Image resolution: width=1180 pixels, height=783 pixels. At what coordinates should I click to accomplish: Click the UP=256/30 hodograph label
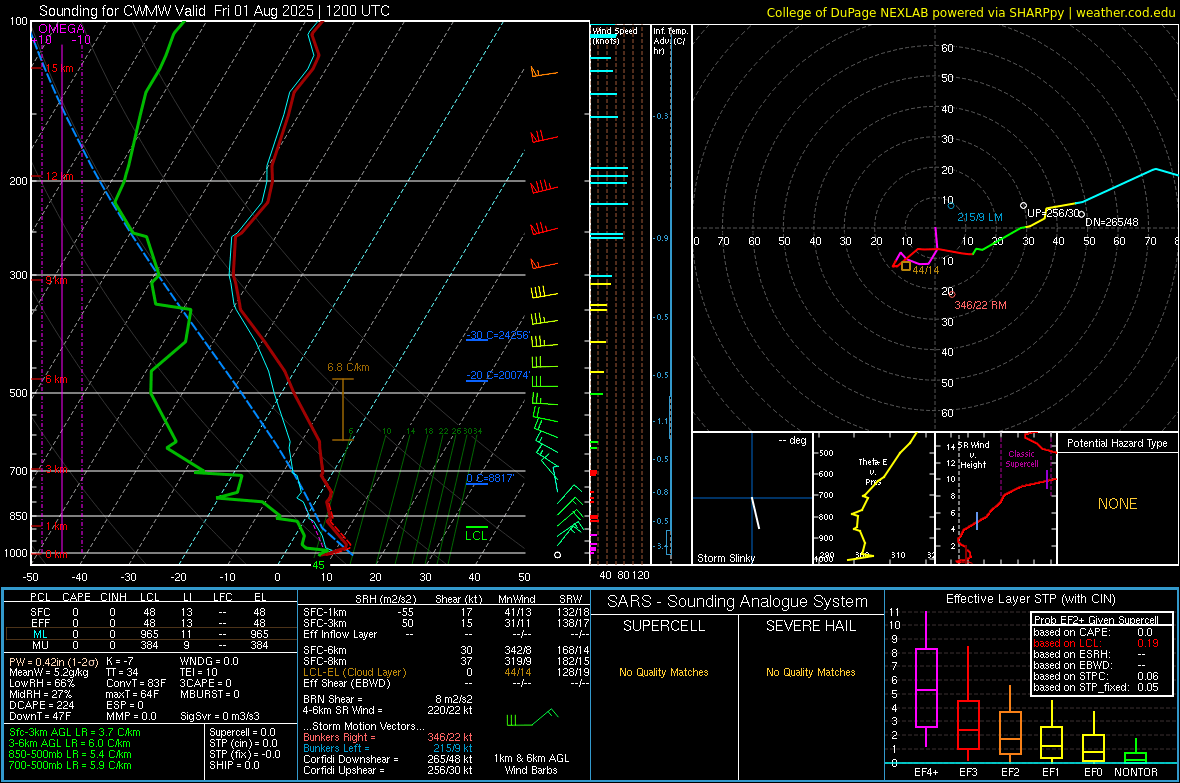tap(1054, 213)
